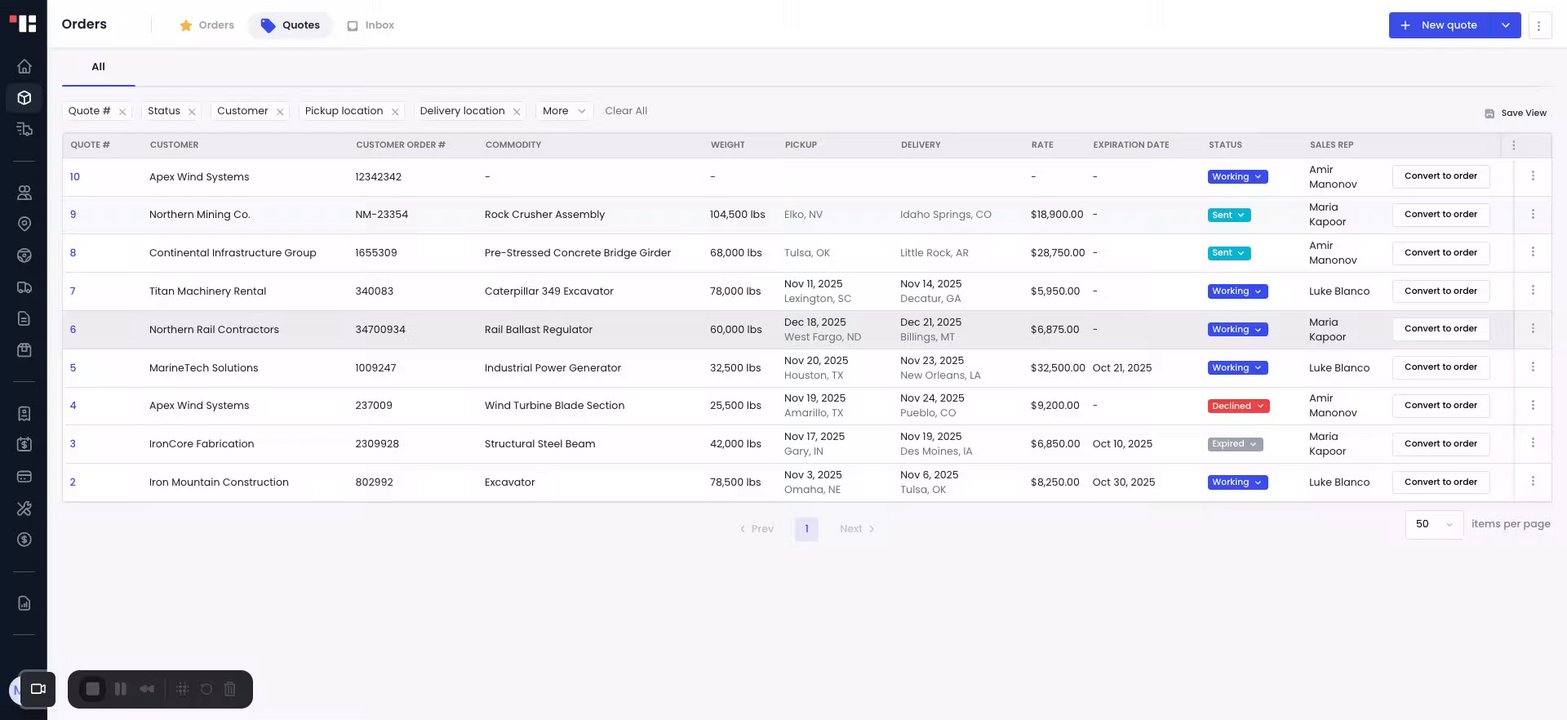Click the Wind Turbine Blade Section cell

tap(554, 405)
